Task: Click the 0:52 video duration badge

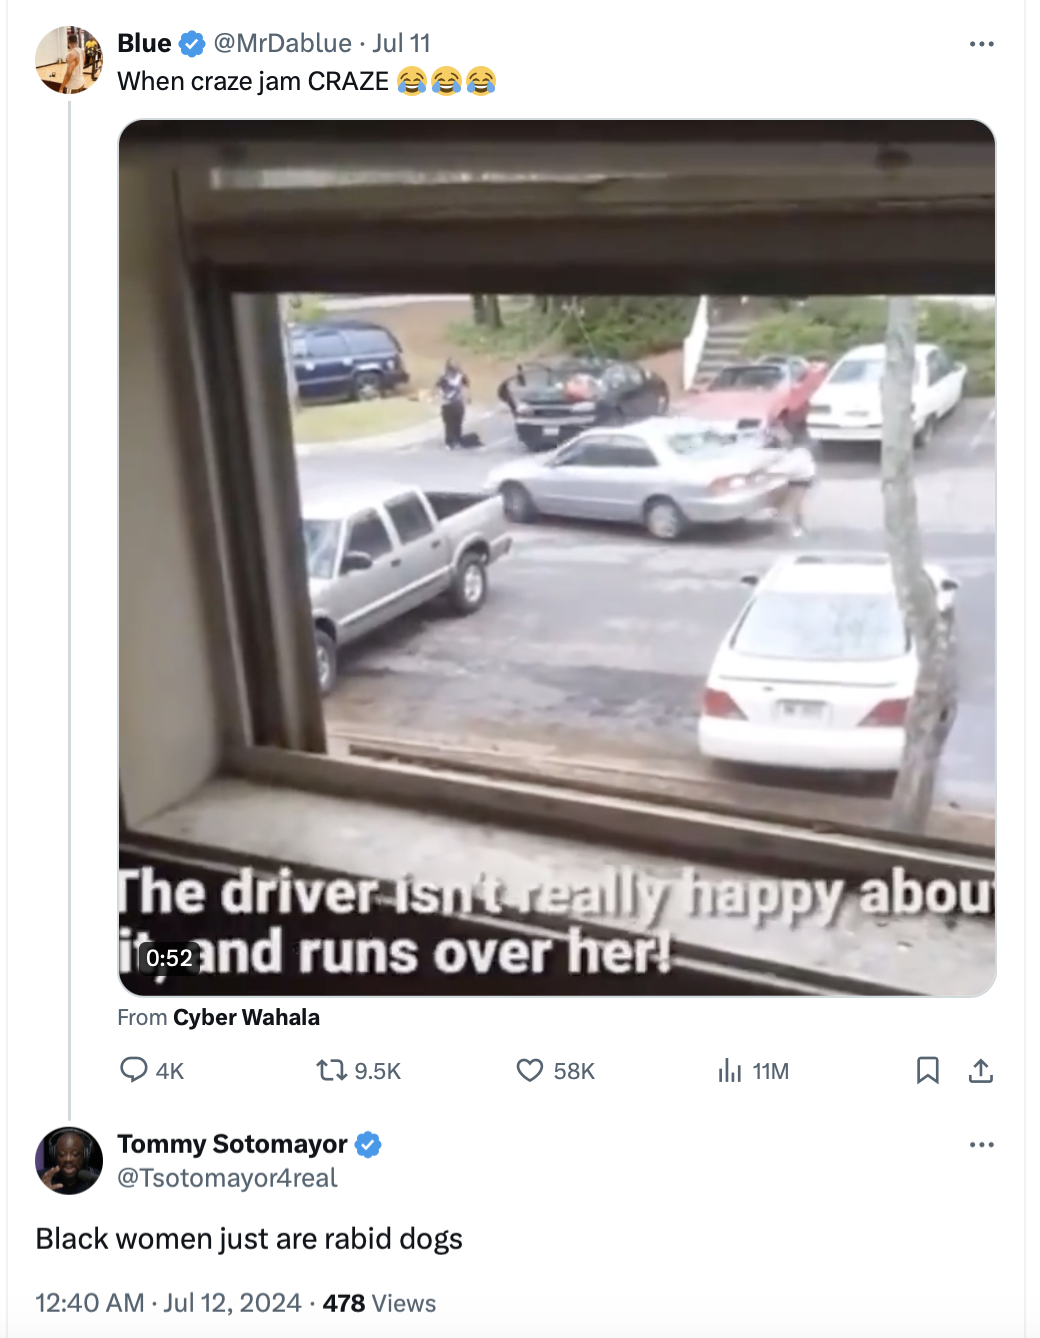Action: 170,957
